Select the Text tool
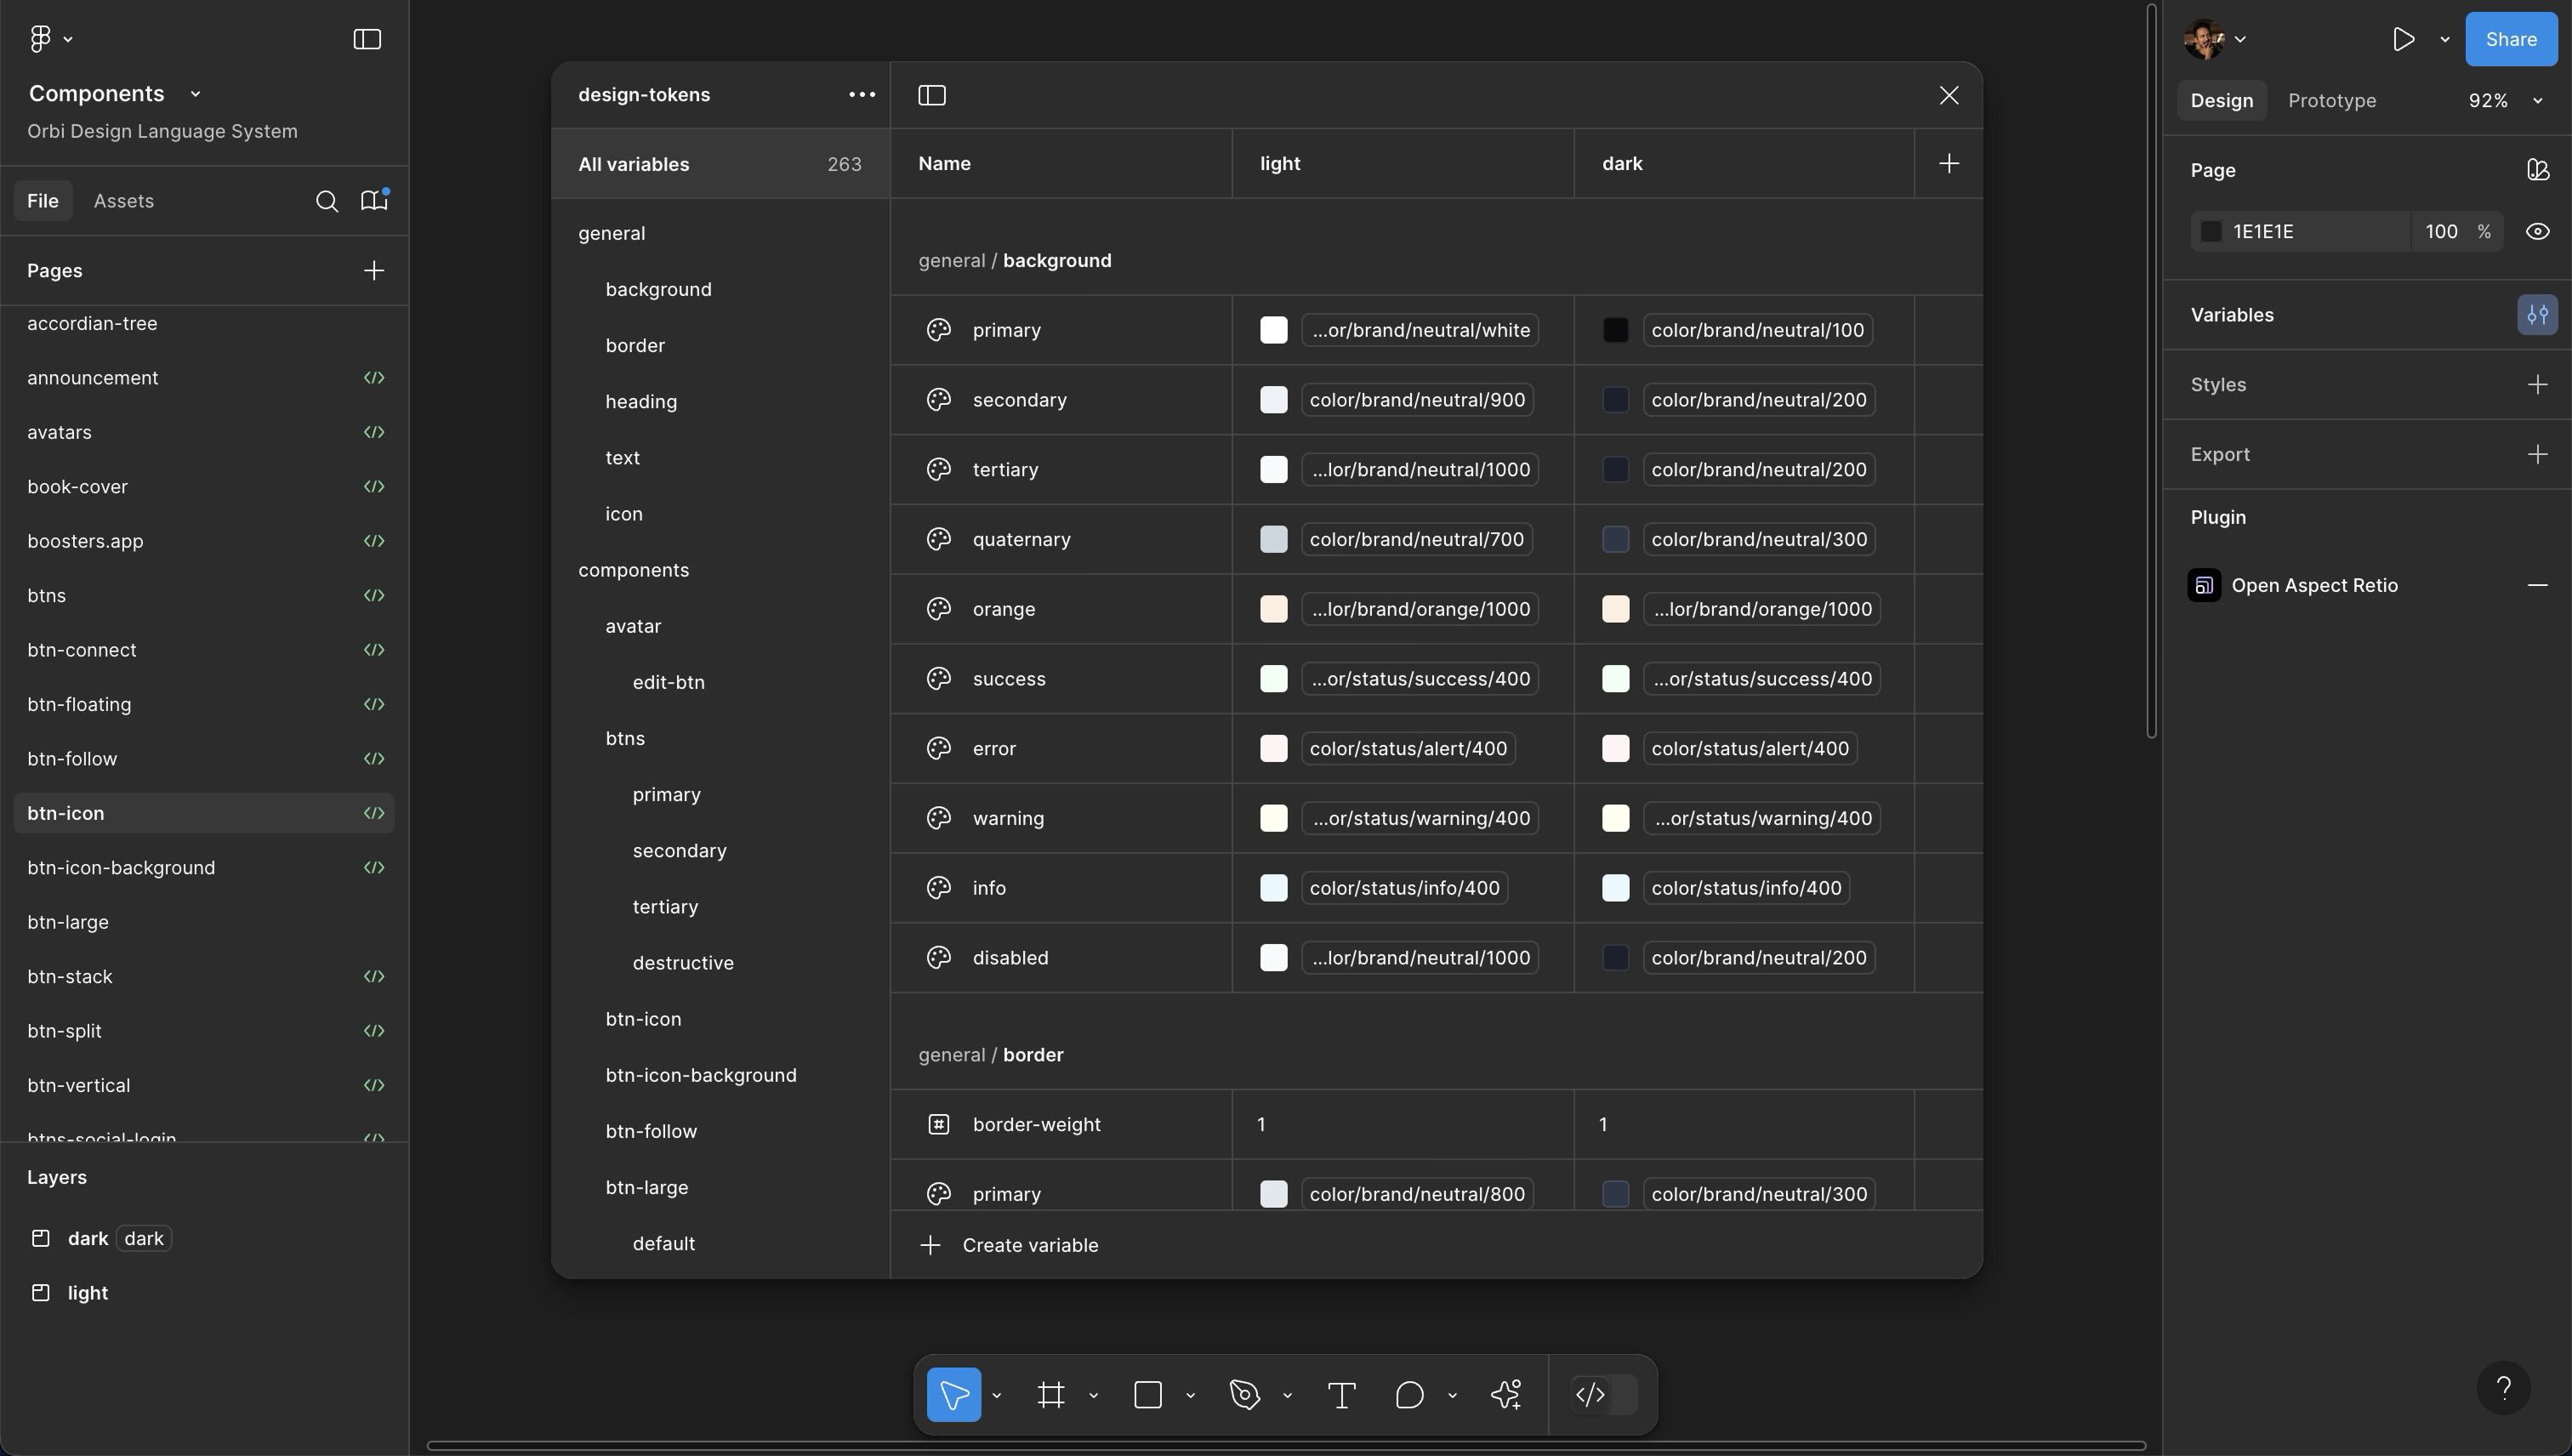2572x1456 pixels. click(1341, 1395)
